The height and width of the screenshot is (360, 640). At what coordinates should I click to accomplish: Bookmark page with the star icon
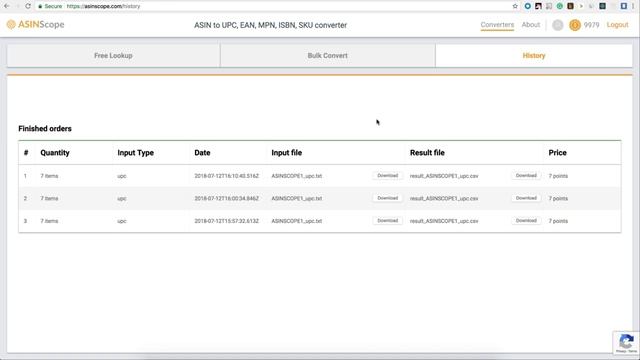515,6
